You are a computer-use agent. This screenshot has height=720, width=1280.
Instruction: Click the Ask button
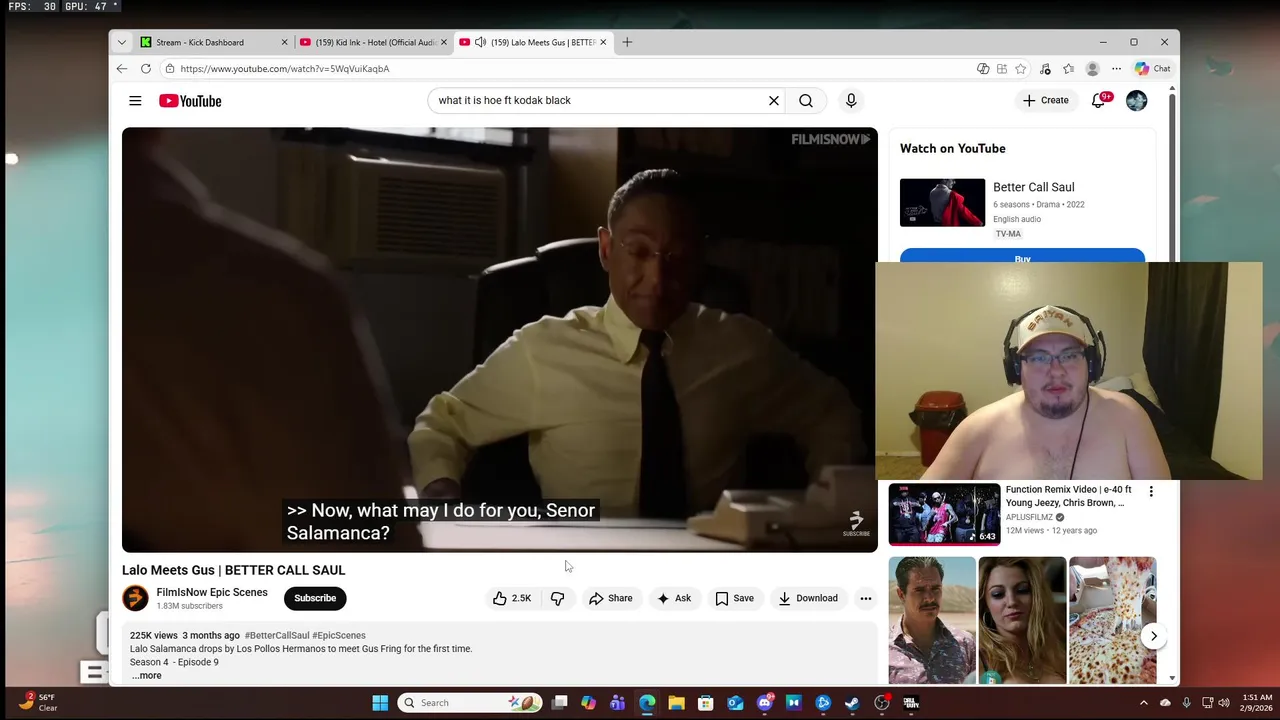point(674,598)
